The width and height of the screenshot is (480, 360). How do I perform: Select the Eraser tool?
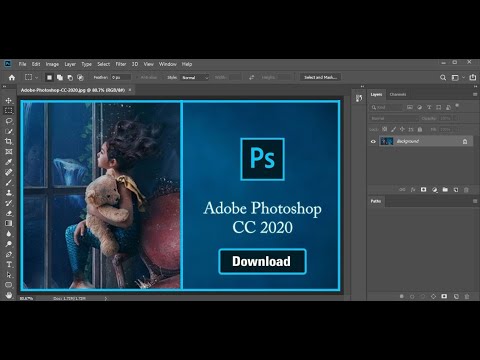(9, 213)
